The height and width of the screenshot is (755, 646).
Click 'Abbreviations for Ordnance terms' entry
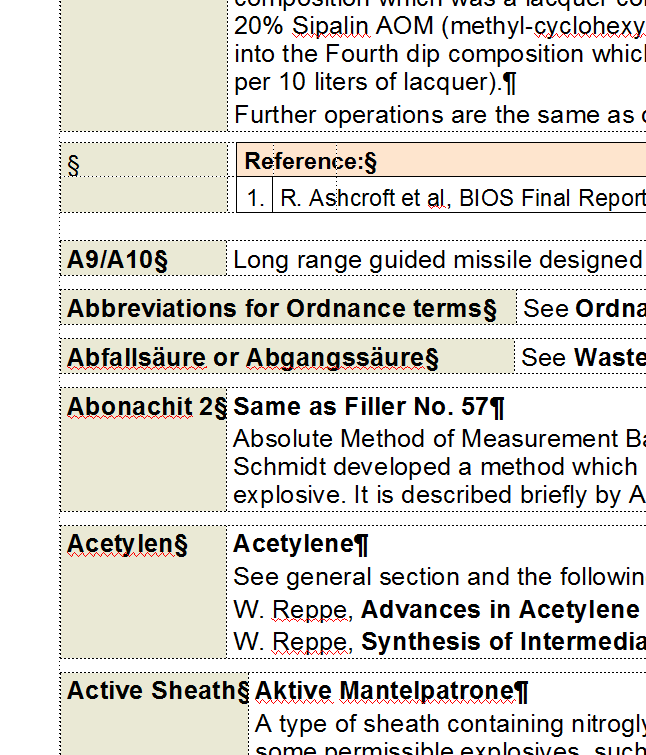click(288, 308)
